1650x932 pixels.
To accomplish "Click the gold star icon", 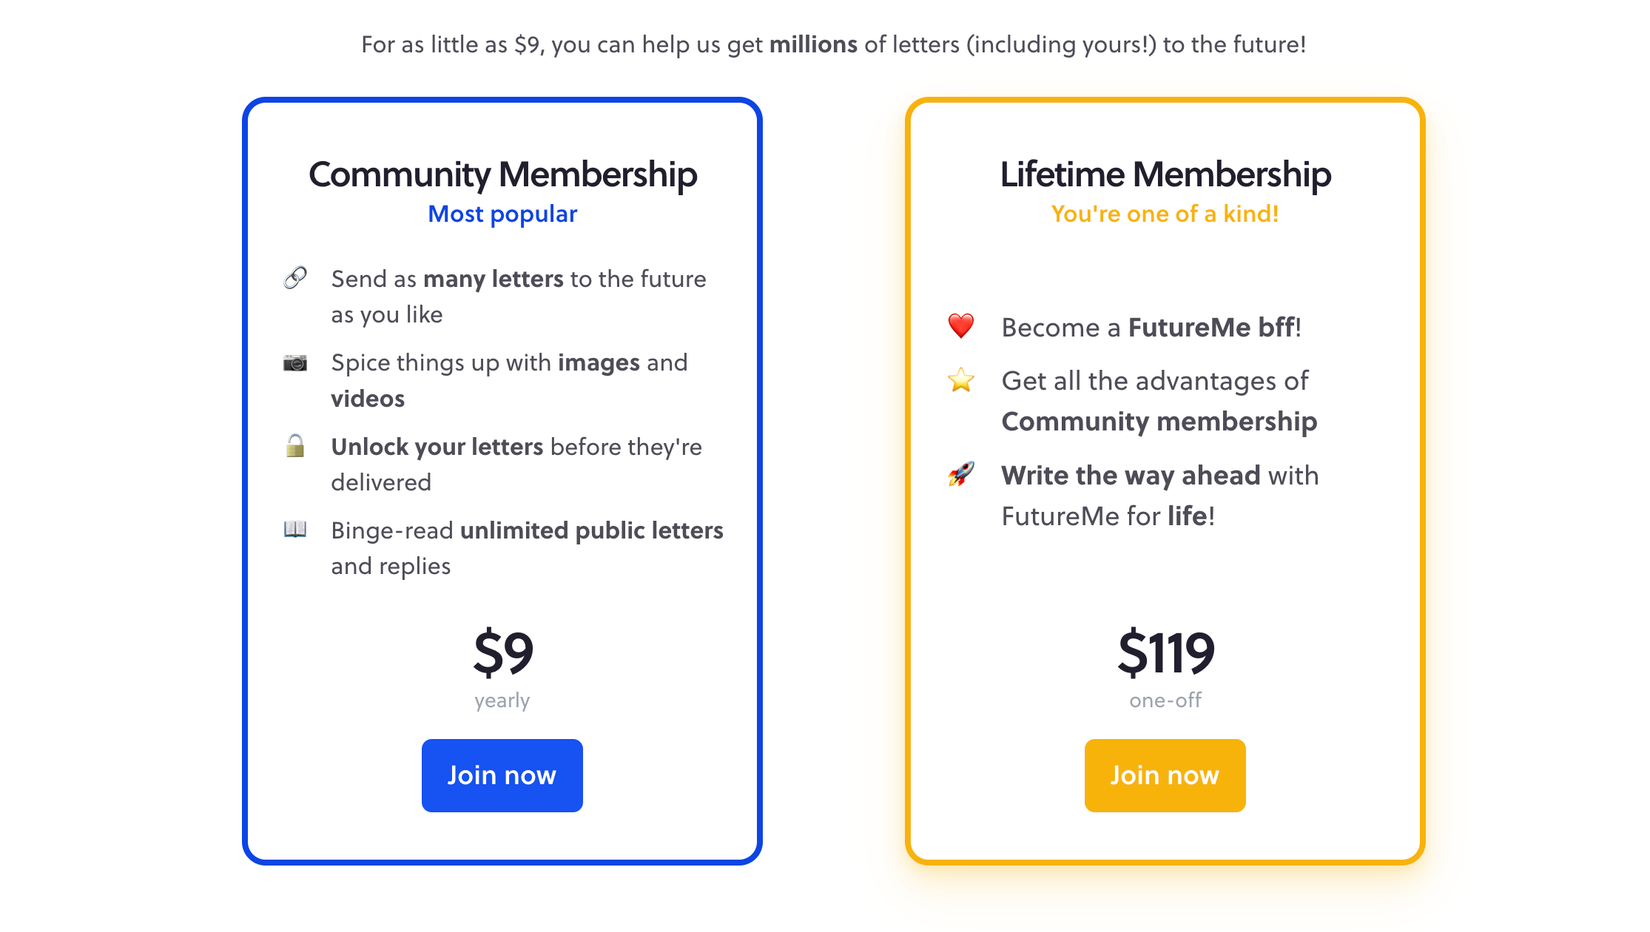I will [961, 380].
